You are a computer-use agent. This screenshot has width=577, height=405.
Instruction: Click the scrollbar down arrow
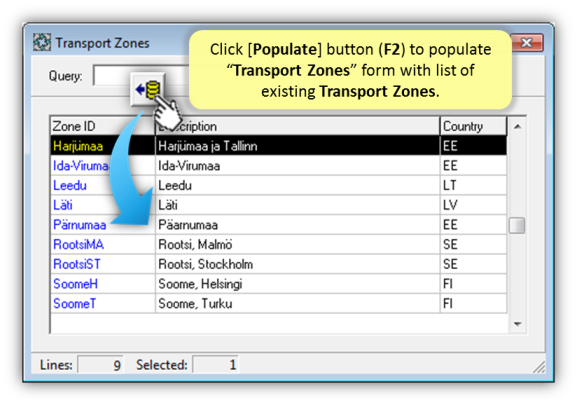pyautogui.click(x=517, y=324)
